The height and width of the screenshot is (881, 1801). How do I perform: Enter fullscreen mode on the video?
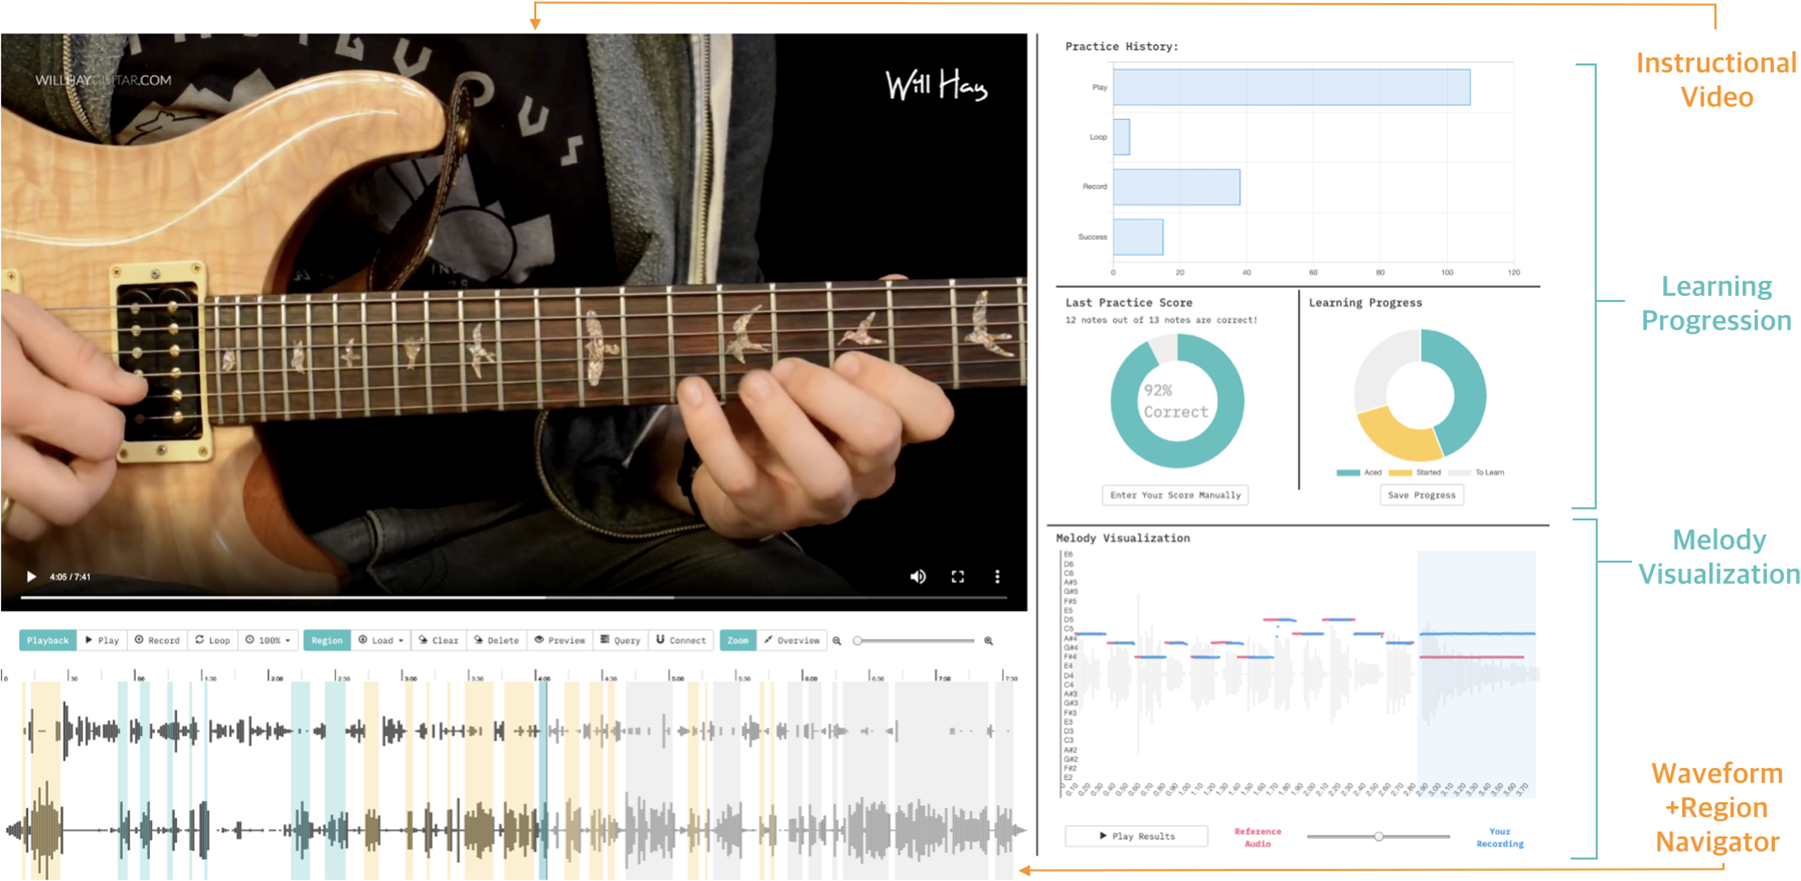click(957, 577)
